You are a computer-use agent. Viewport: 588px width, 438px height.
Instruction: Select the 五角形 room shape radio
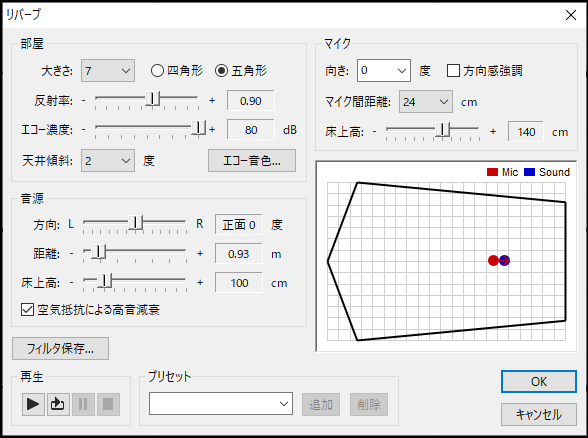point(221,70)
